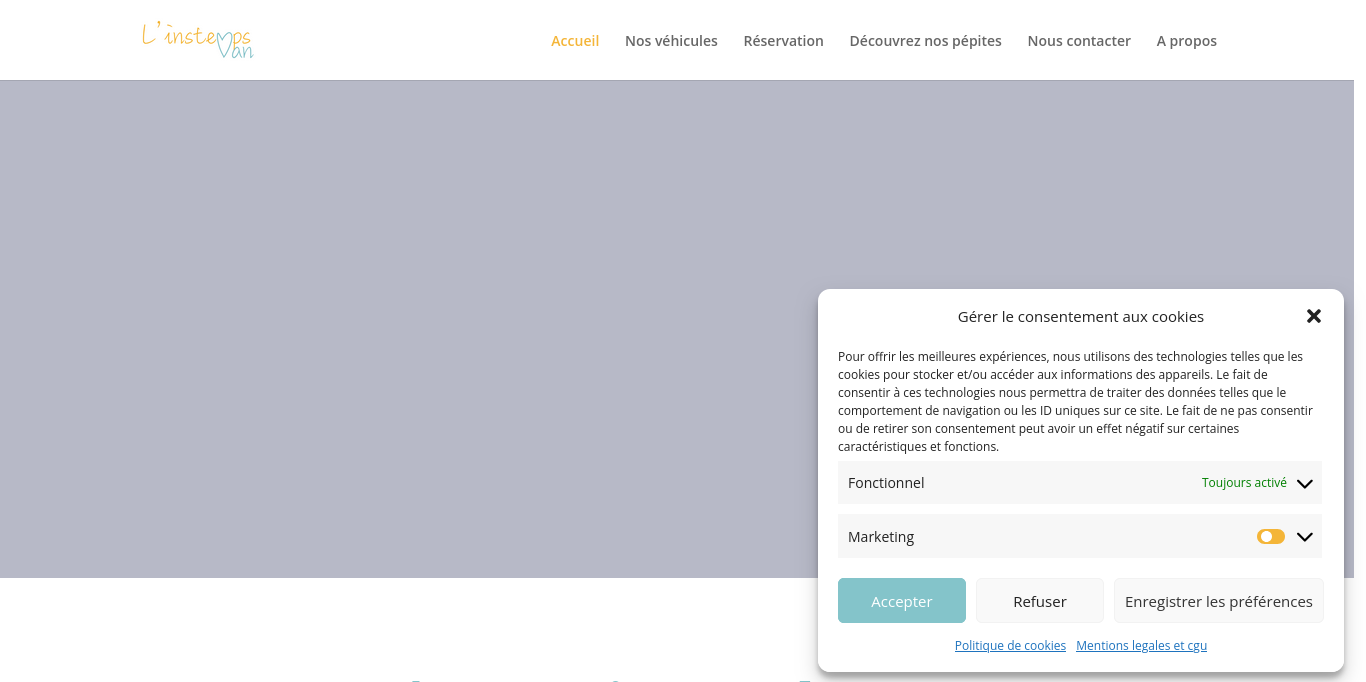Click the Toujours activé status label
The image size is (1366, 682).
pos(1244,483)
